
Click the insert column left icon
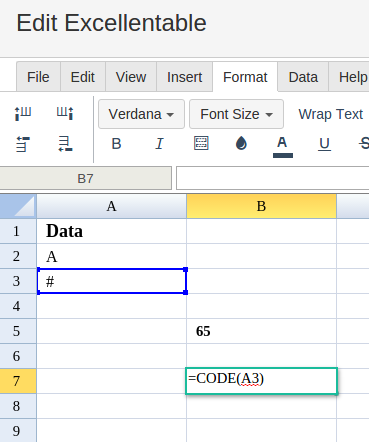pyautogui.click(x=23, y=114)
